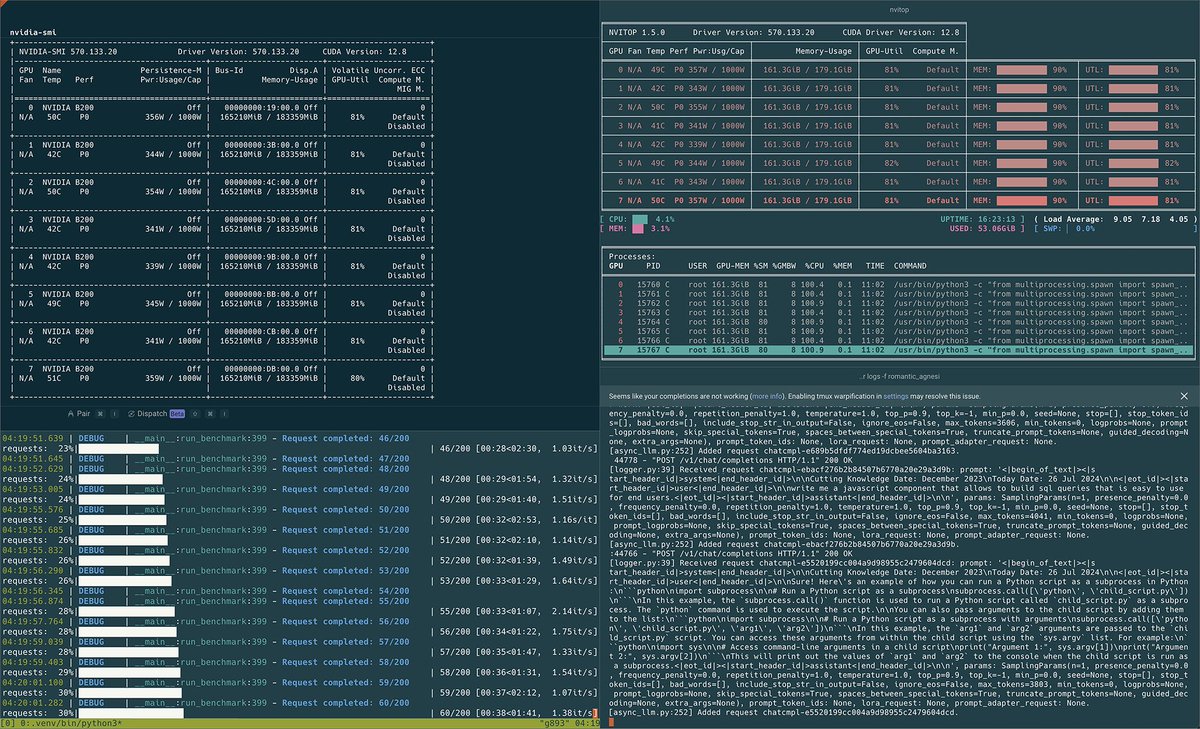Open Dispatch info via its i icon
The width and height of the screenshot is (1200, 729).
224,413
